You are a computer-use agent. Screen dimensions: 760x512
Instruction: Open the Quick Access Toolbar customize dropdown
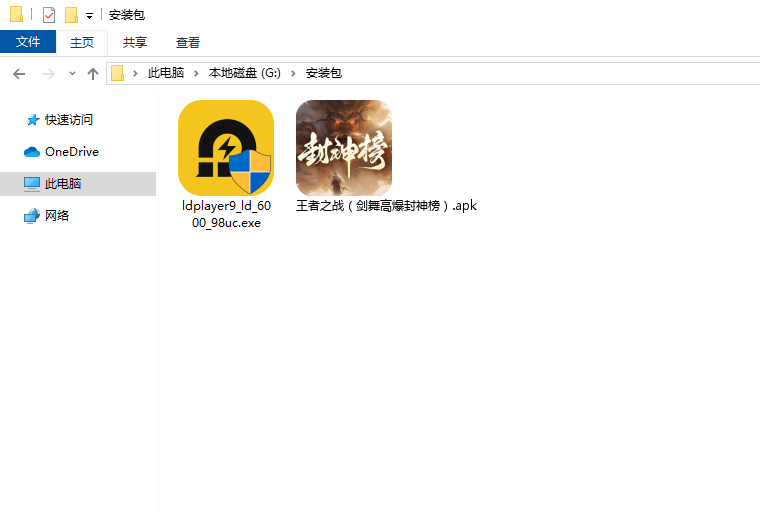[89, 16]
